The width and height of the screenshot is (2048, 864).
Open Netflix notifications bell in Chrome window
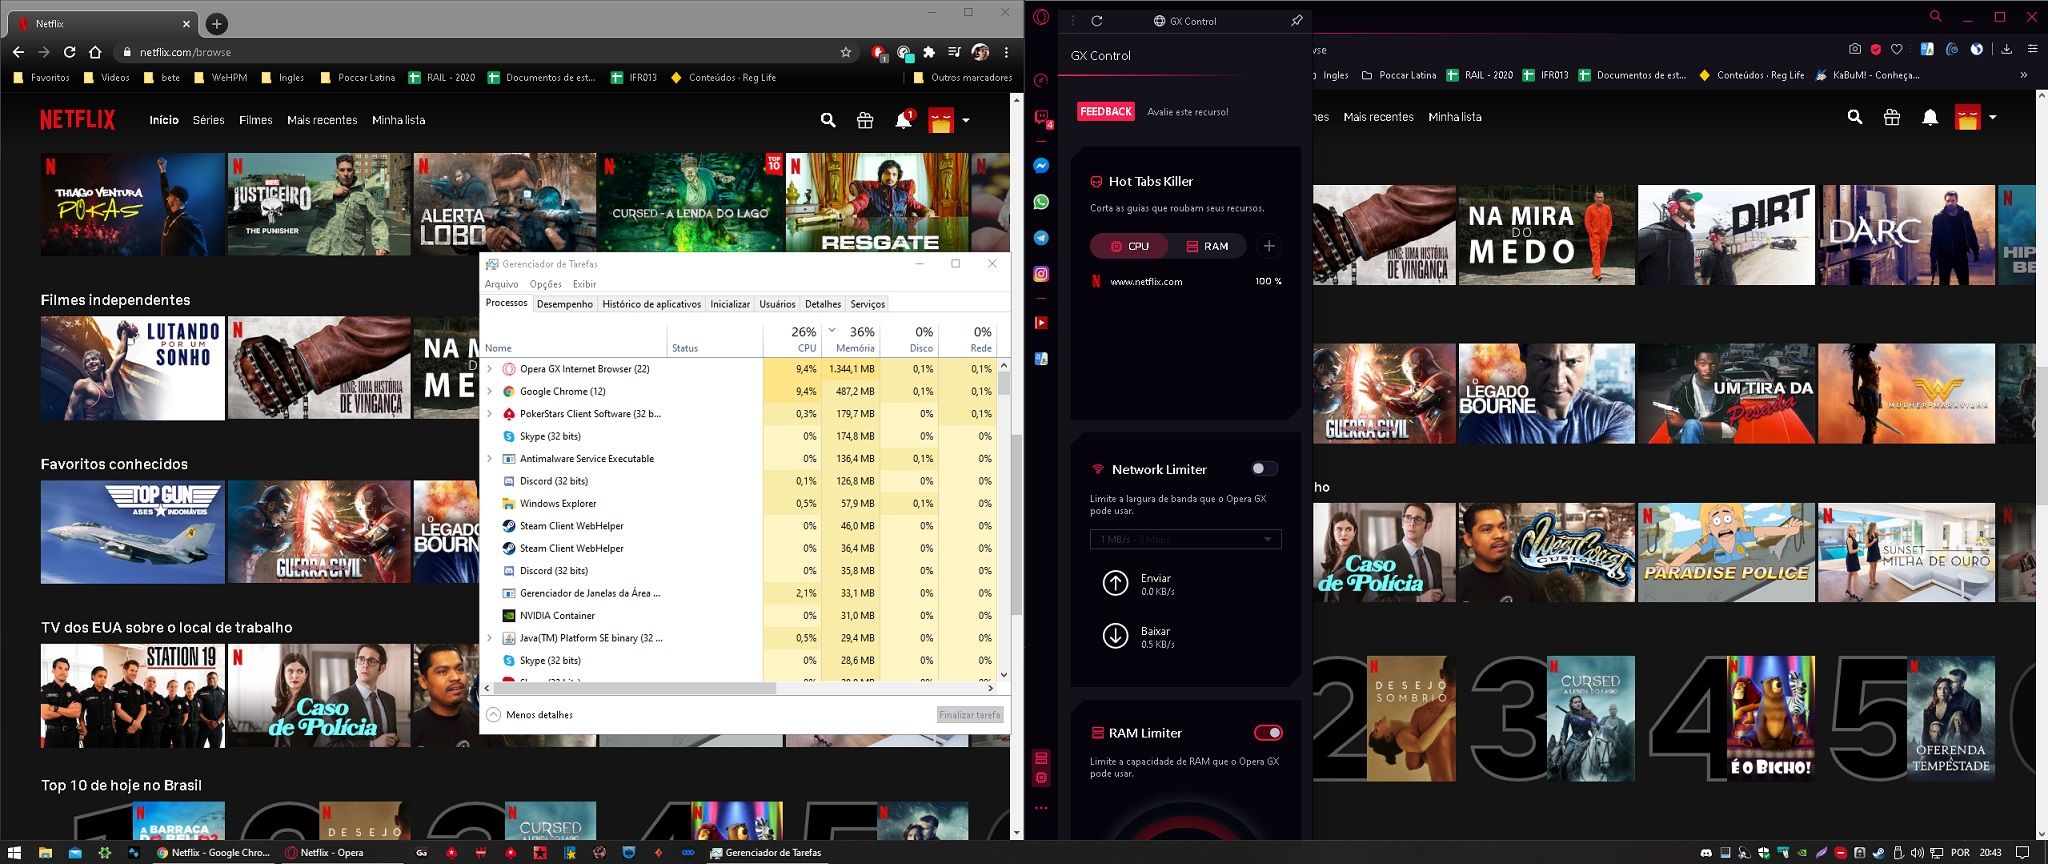(x=903, y=120)
